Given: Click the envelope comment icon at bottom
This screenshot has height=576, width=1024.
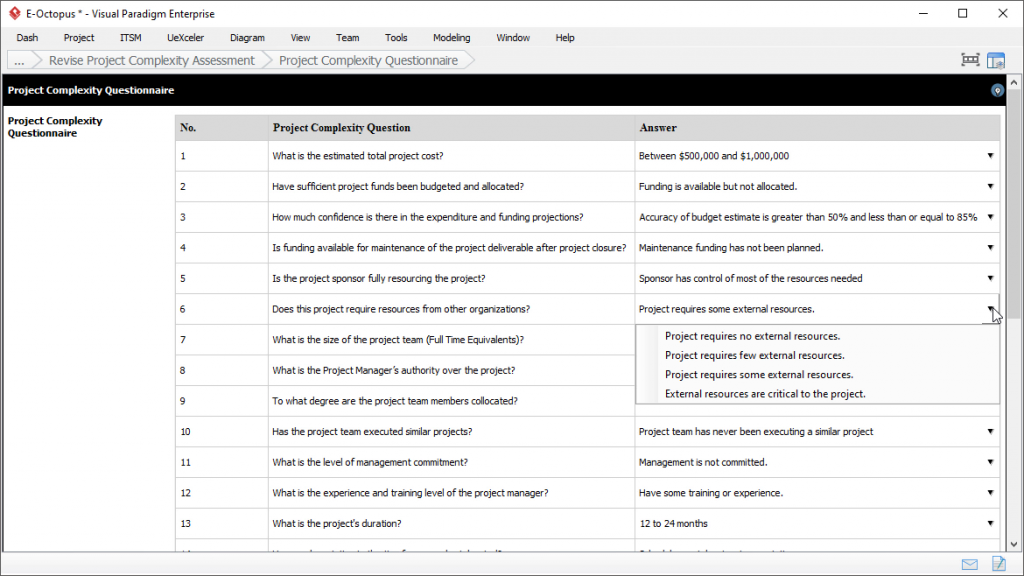Looking at the screenshot, I should (x=968, y=563).
